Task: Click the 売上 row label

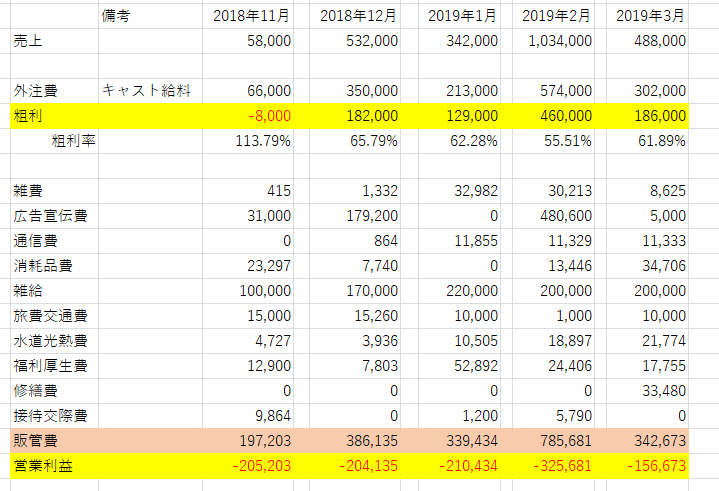Action: 28,40
